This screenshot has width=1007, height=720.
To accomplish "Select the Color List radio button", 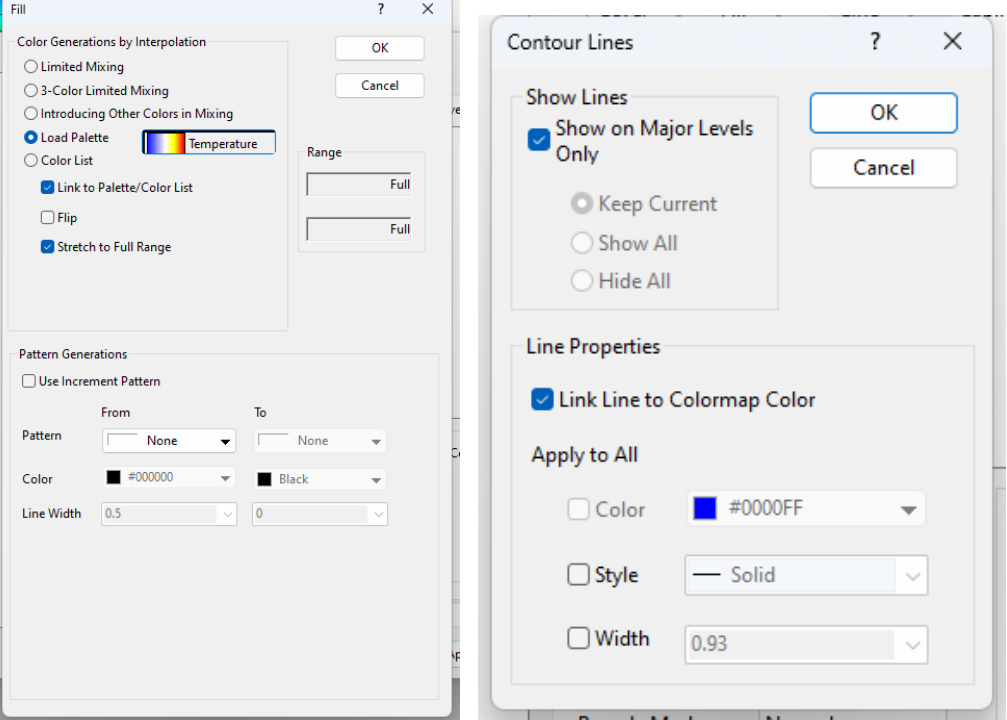I will coord(31,160).
